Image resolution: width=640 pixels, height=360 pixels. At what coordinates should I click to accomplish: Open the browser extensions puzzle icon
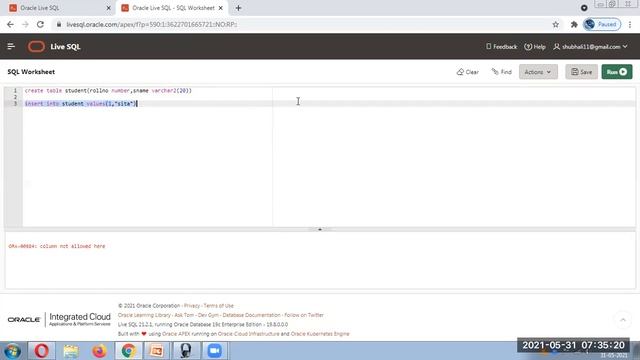coord(574,24)
